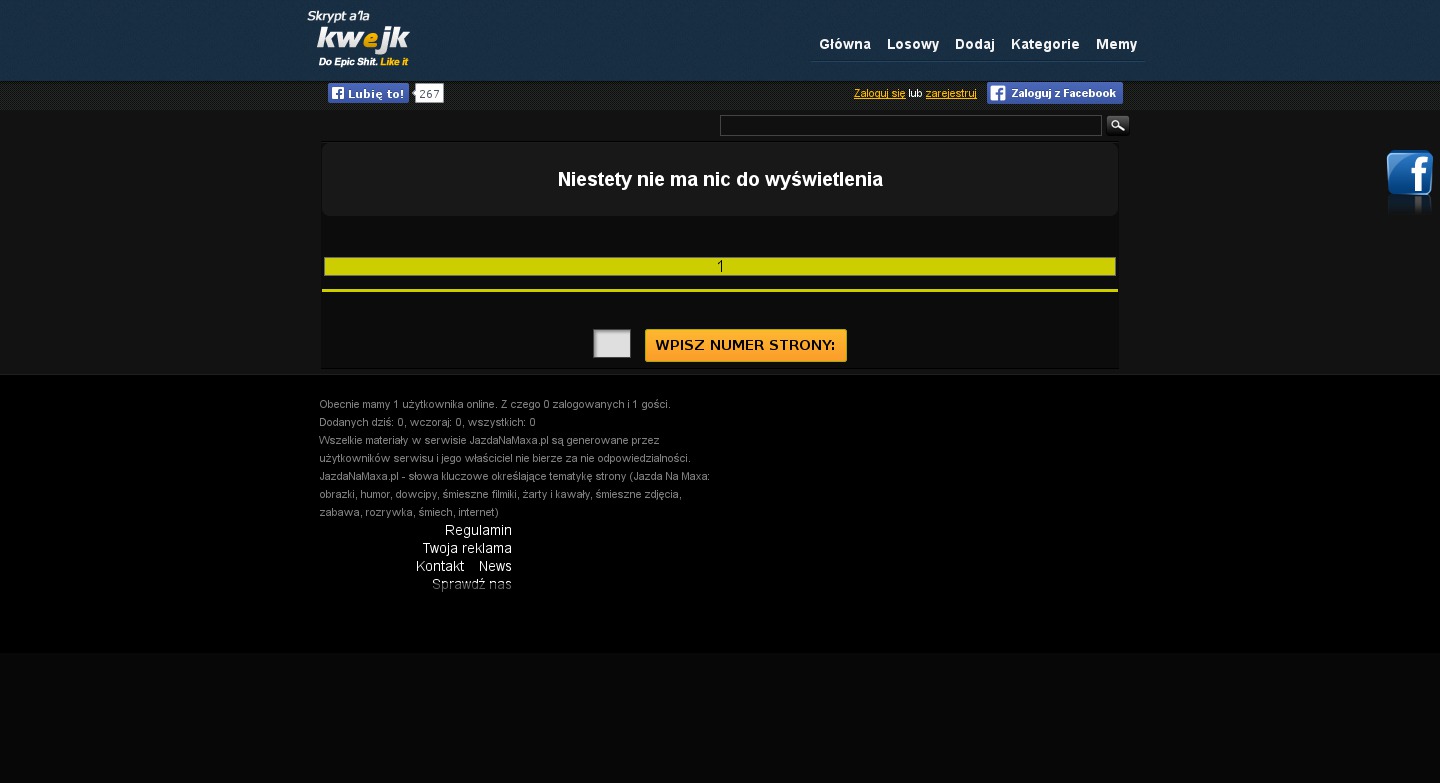The width and height of the screenshot is (1440, 783).
Task: Click the Kontakt footer link
Action: tap(439, 566)
